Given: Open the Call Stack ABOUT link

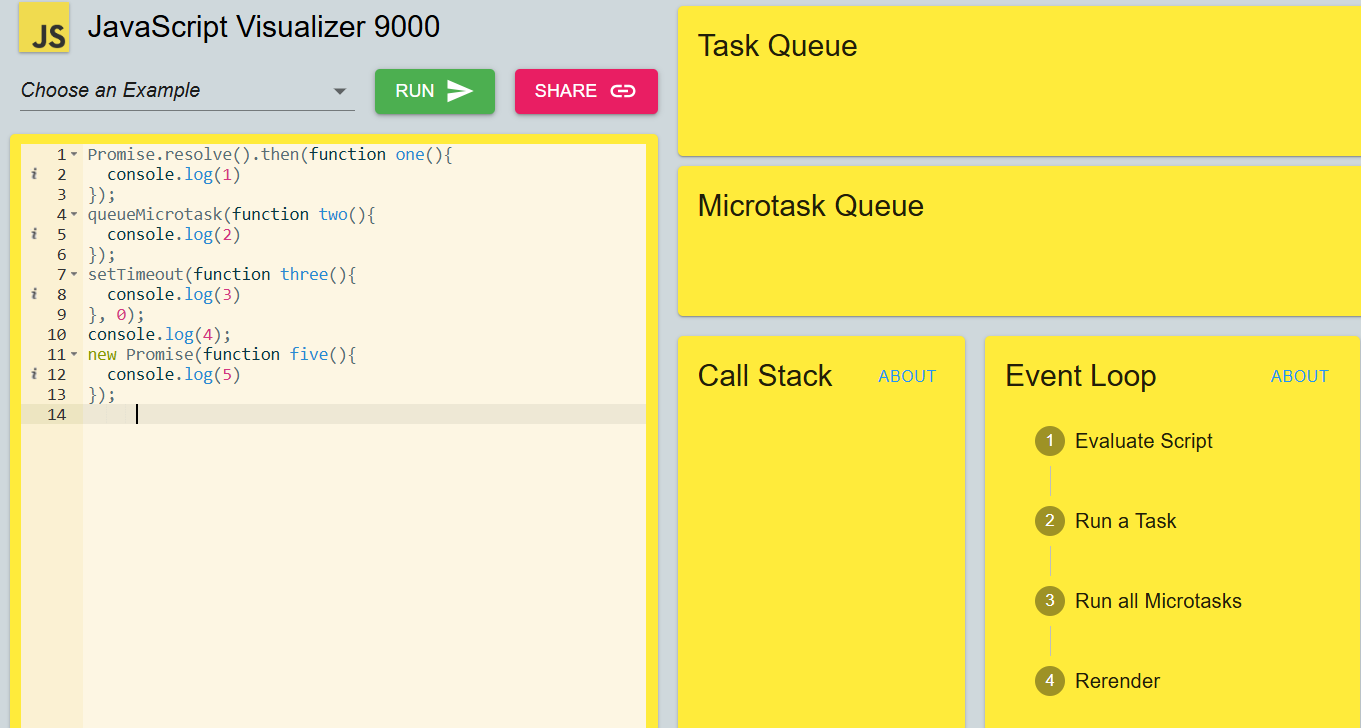Looking at the screenshot, I should click(x=907, y=376).
